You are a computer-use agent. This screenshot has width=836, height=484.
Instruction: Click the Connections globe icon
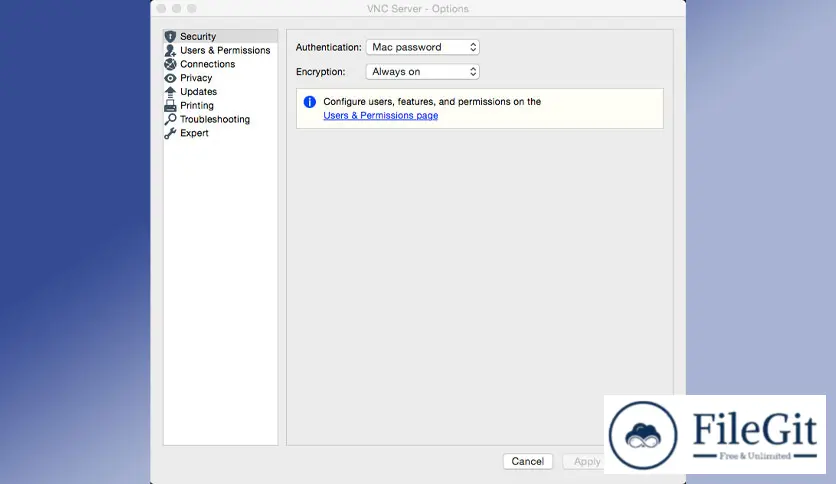click(170, 64)
